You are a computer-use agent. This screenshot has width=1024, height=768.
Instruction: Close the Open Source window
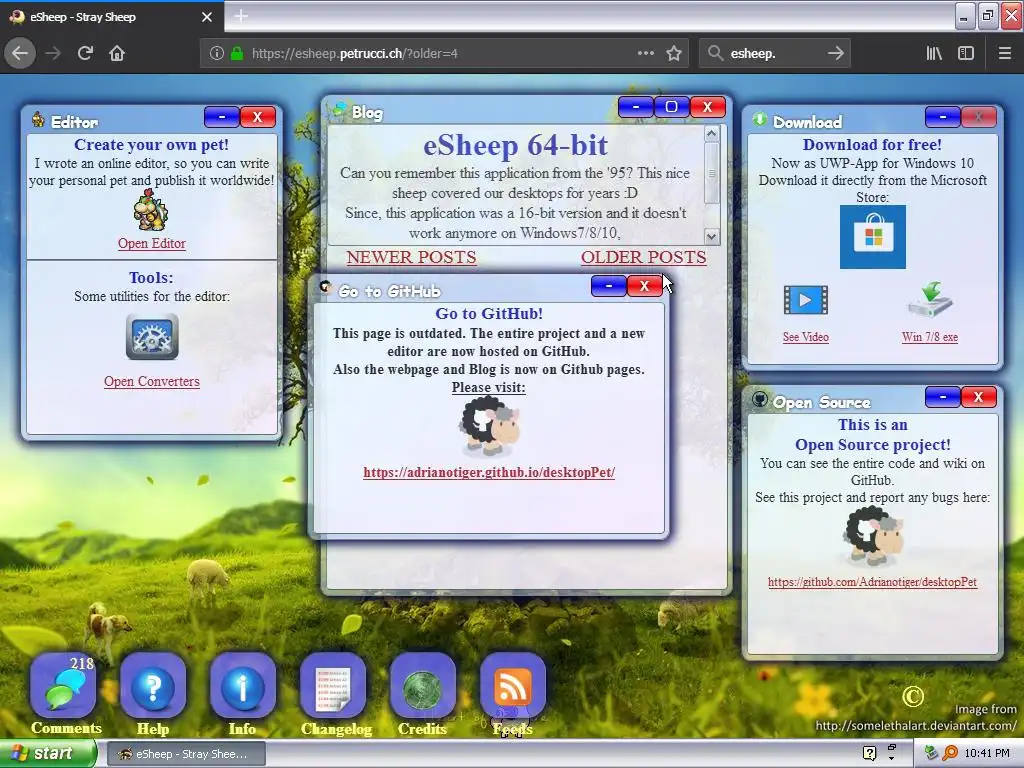tap(978, 396)
